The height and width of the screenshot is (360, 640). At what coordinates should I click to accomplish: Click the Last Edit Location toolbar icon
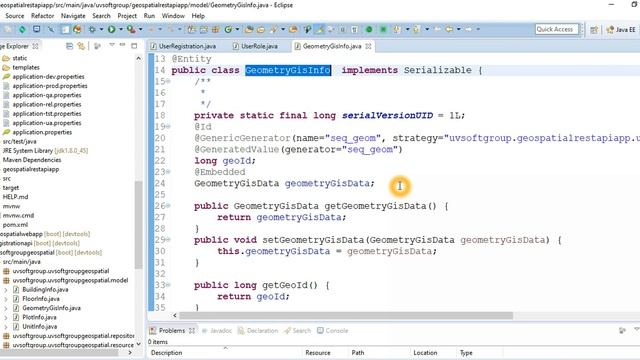(437, 29)
